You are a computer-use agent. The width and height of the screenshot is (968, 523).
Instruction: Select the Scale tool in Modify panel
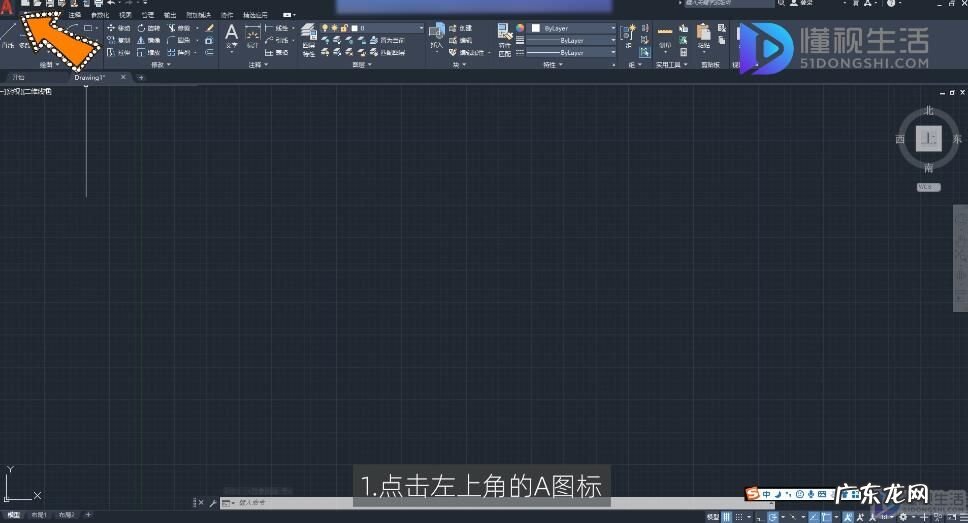coord(149,52)
